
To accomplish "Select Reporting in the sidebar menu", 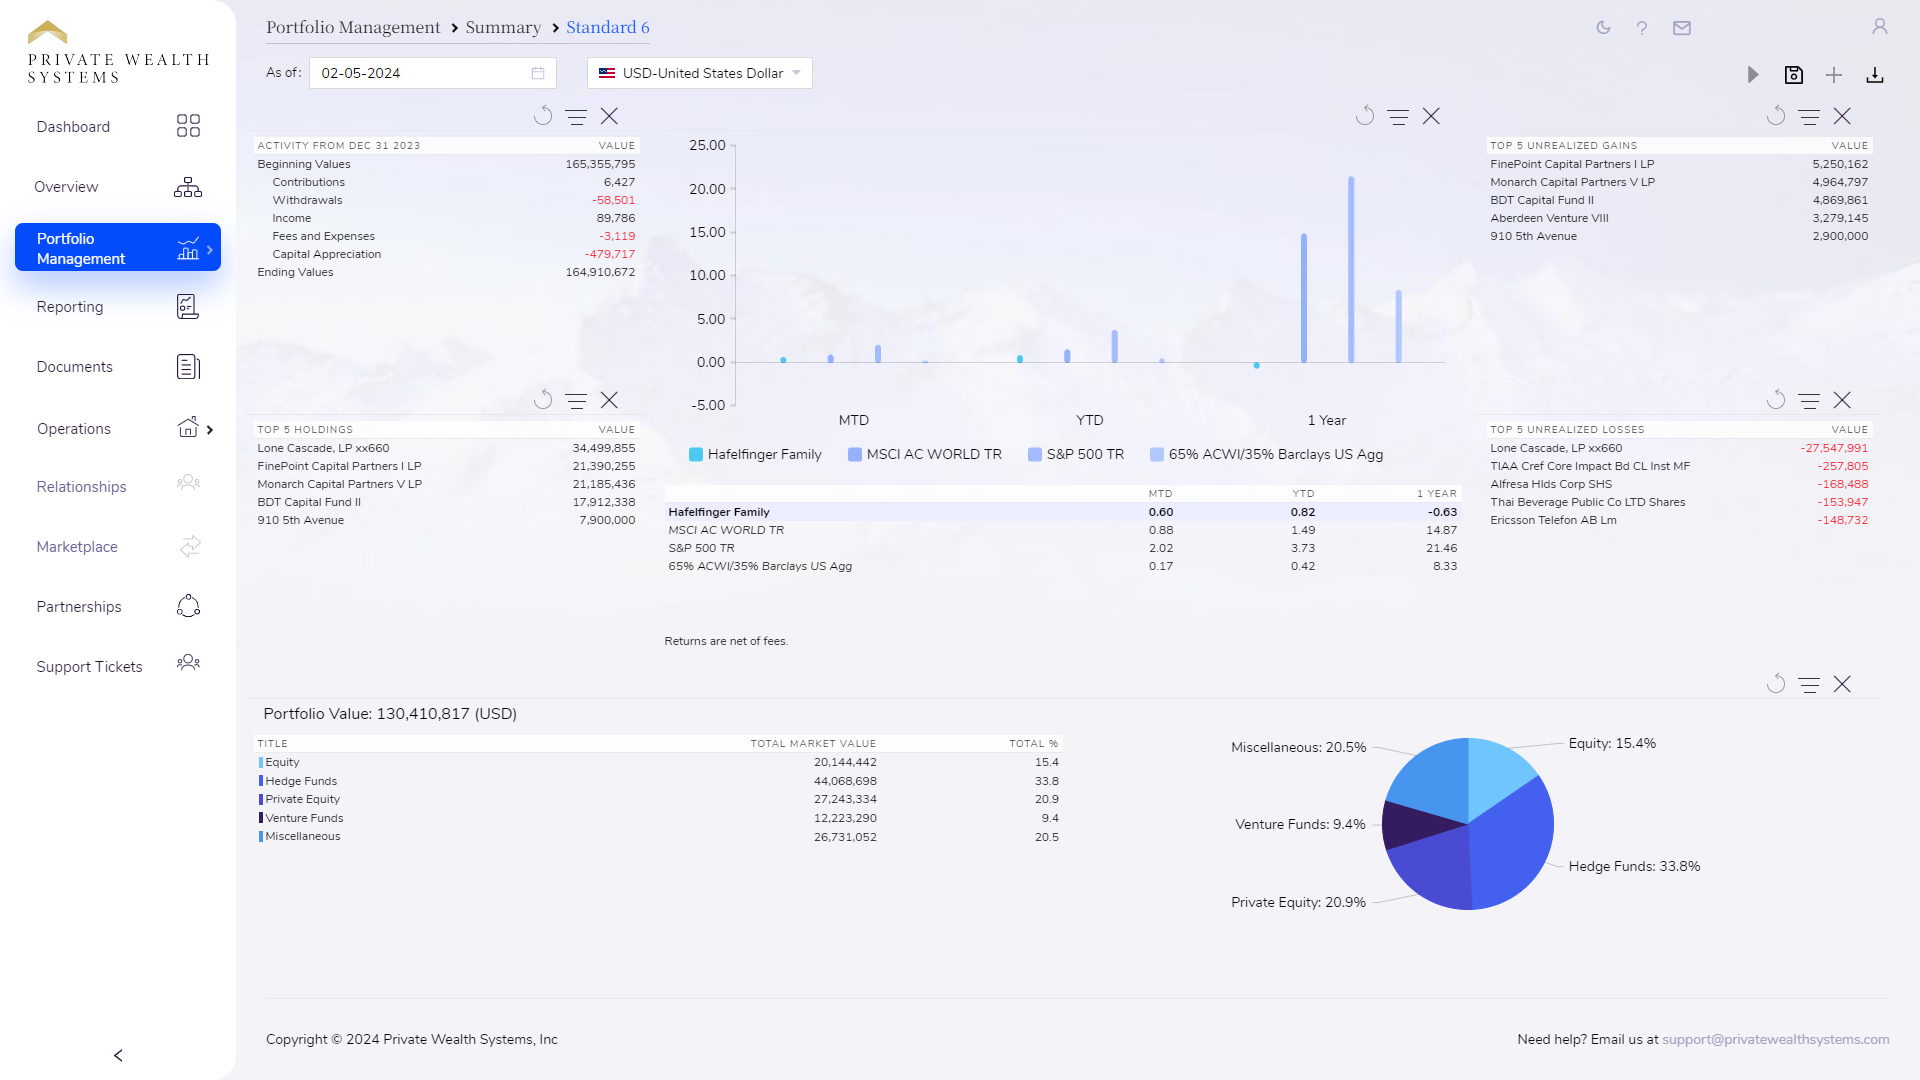I will click(x=70, y=307).
